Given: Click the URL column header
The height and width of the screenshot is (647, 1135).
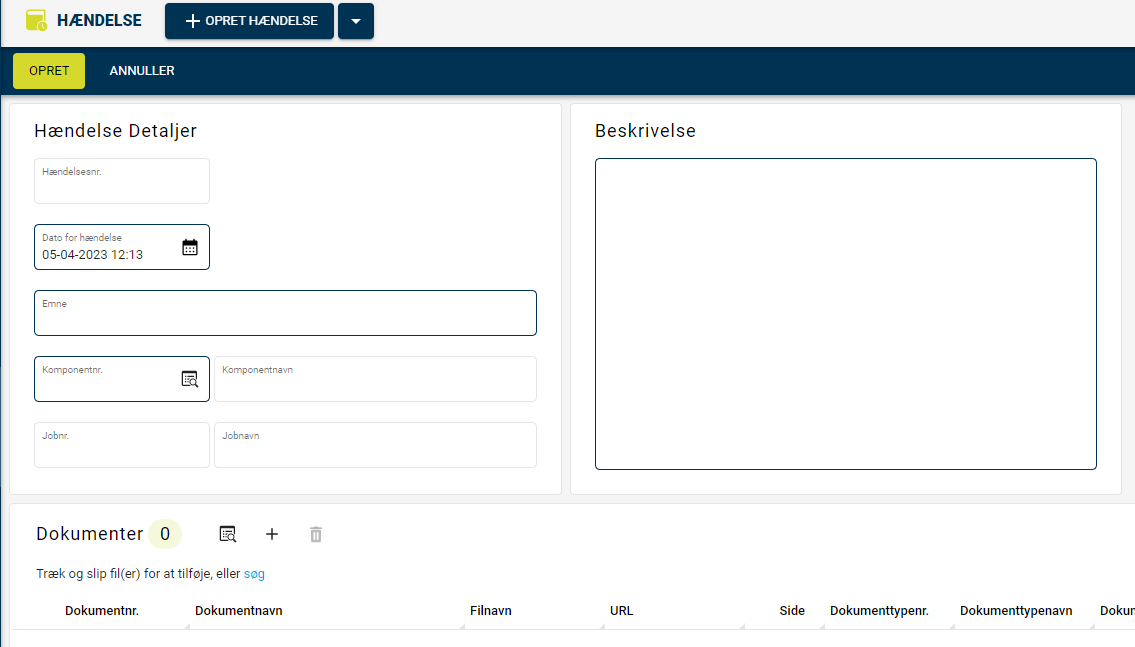Looking at the screenshot, I should click(x=622, y=611).
